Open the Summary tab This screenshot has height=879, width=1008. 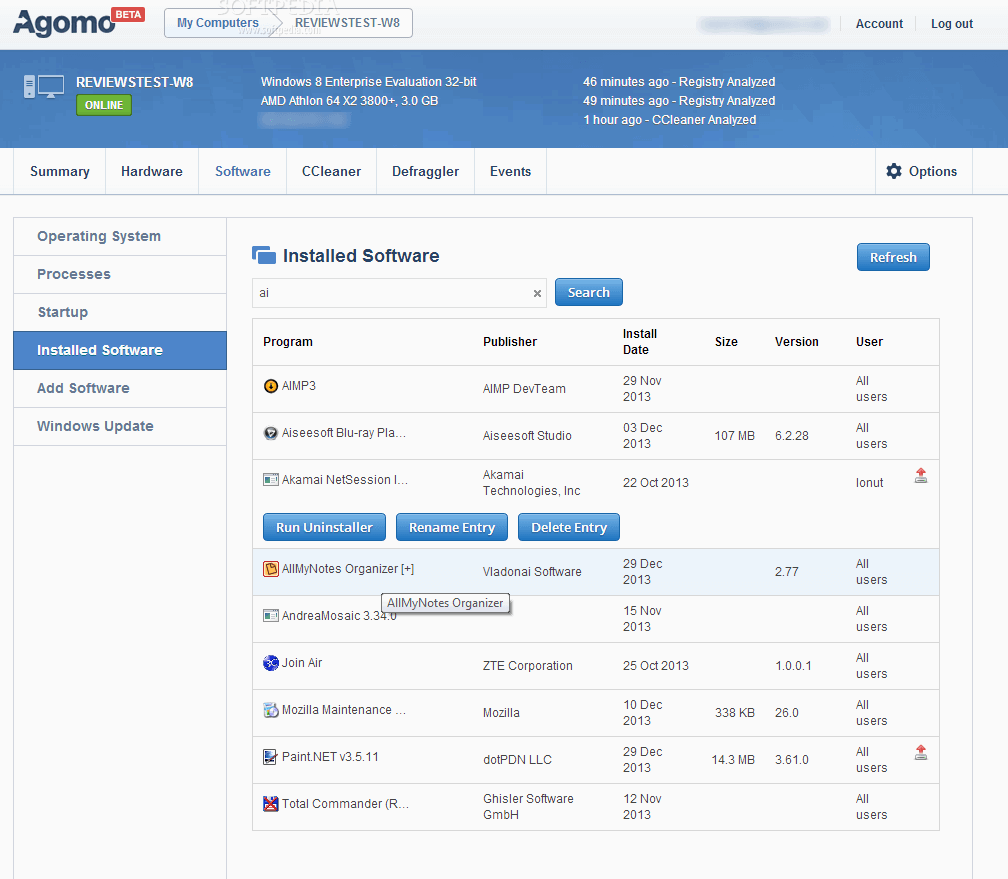point(60,171)
